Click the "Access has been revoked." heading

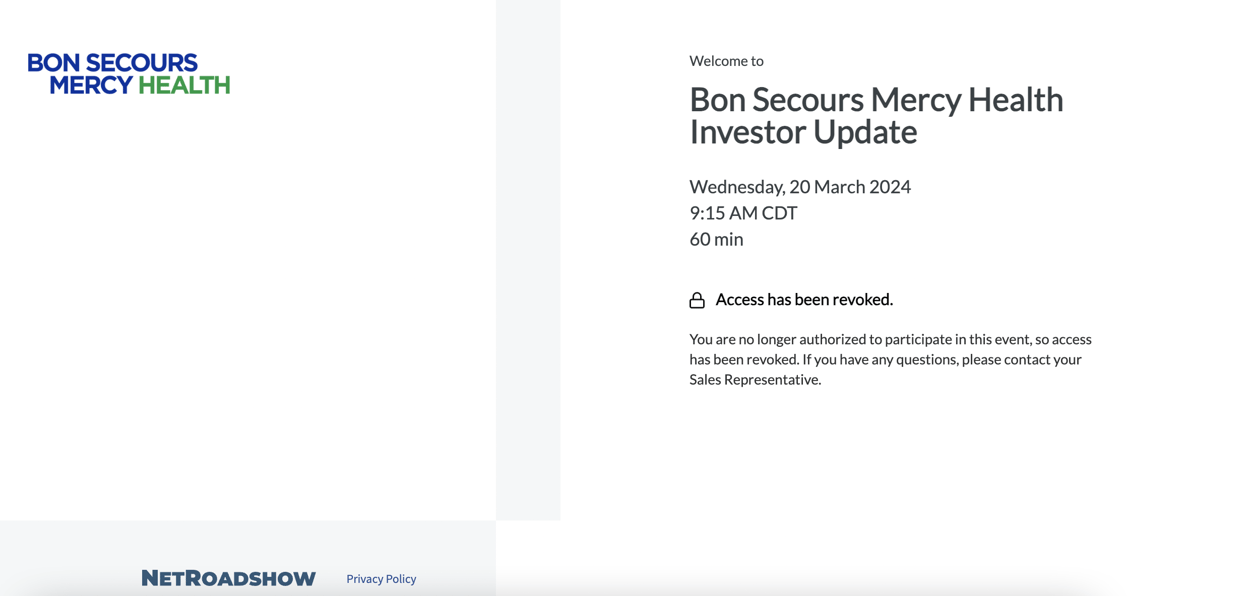click(x=804, y=299)
